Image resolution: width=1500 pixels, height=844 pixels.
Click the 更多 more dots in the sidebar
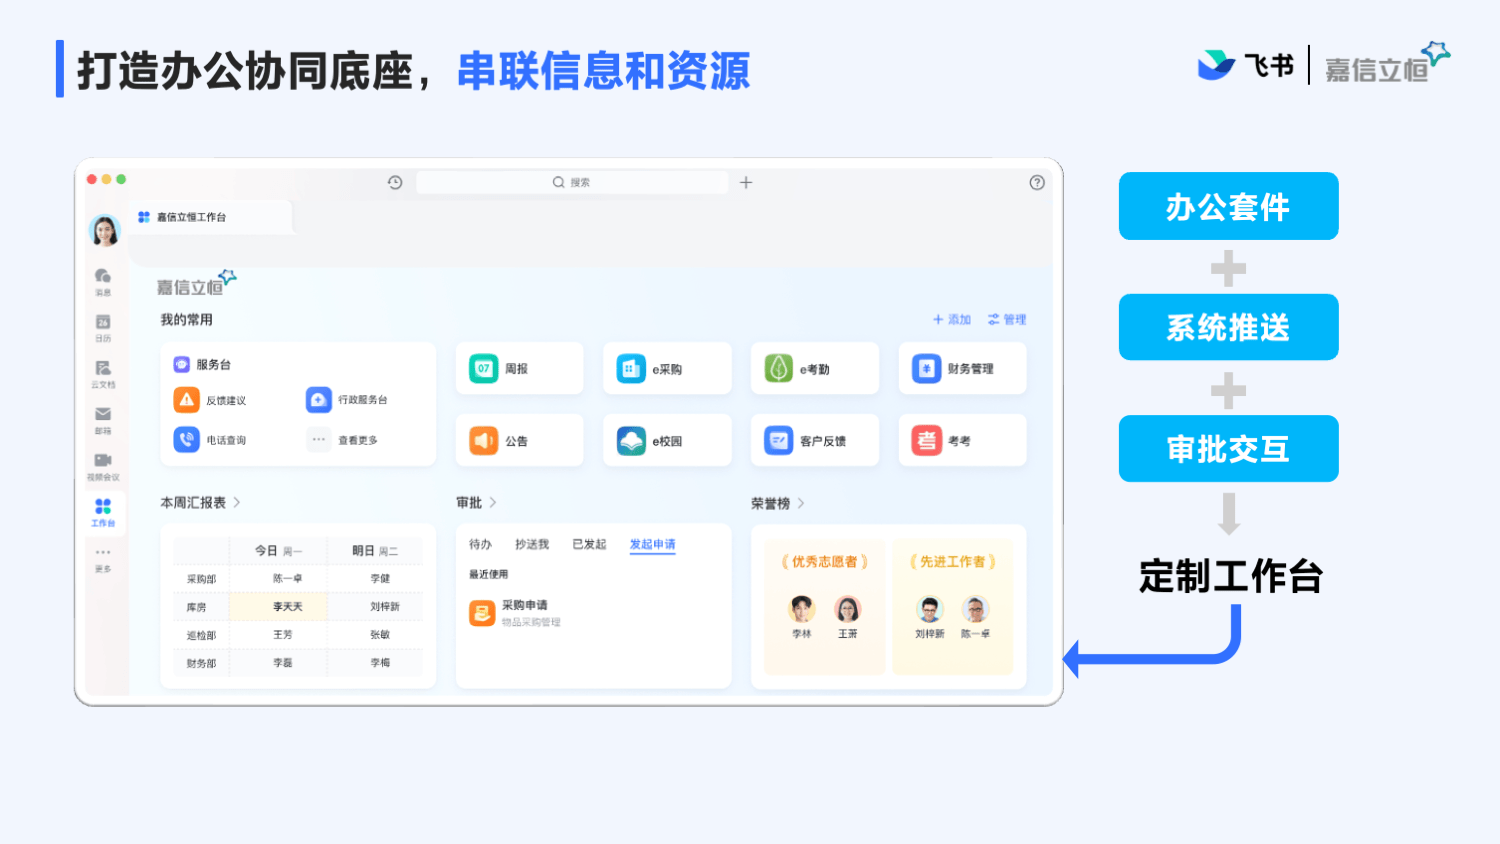coord(103,558)
